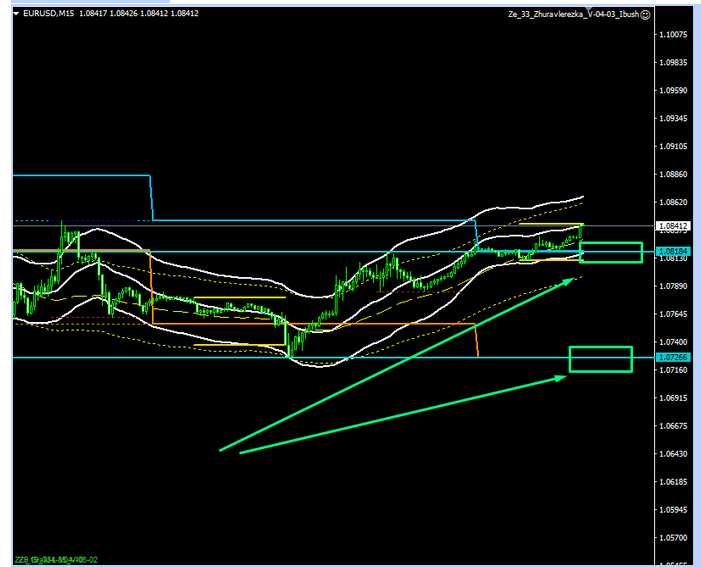The height and width of the screenshot is (567, 701).
Task: Click the 1.10075 label on price axis
Action: tap(673, 34)
